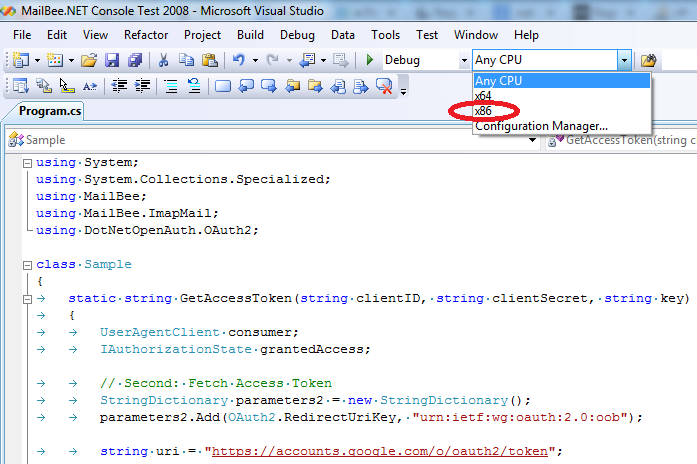The image size is (697, 464).
Task: Click the Clear Bookmarks red X icon
Action: point(383,86)
